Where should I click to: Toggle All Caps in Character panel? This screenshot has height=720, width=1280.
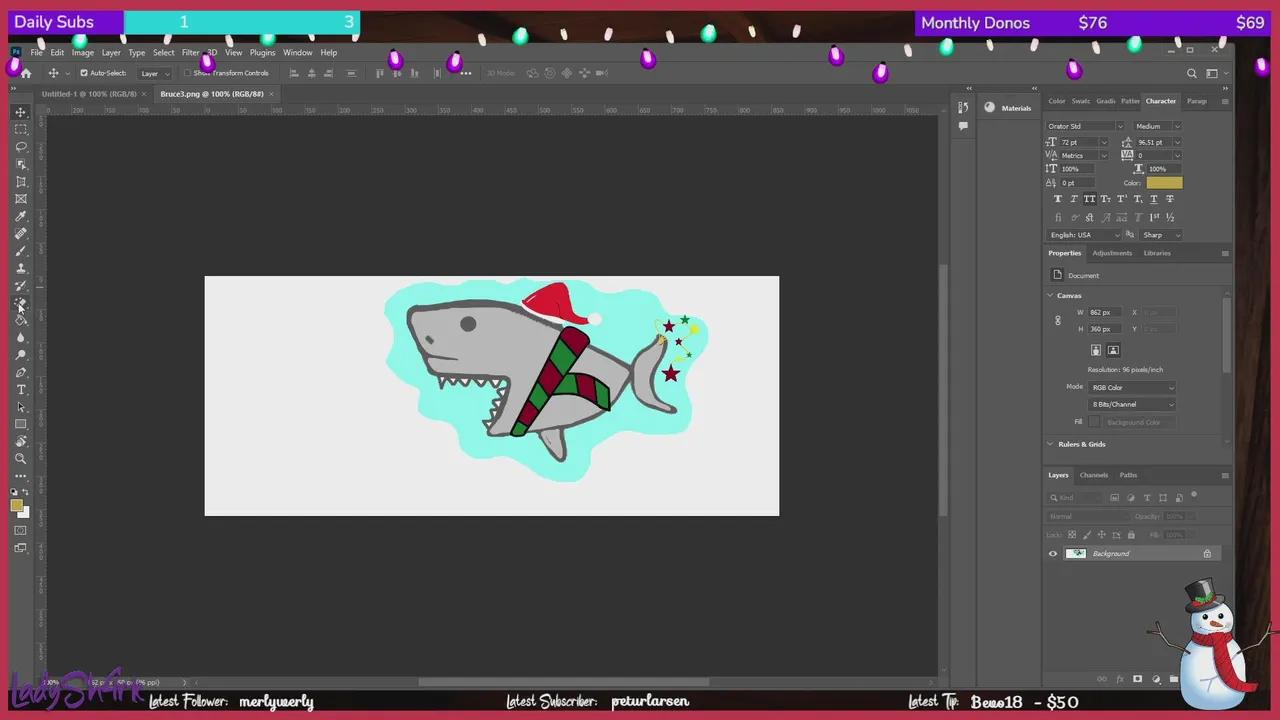click(x=1090, y=199)
